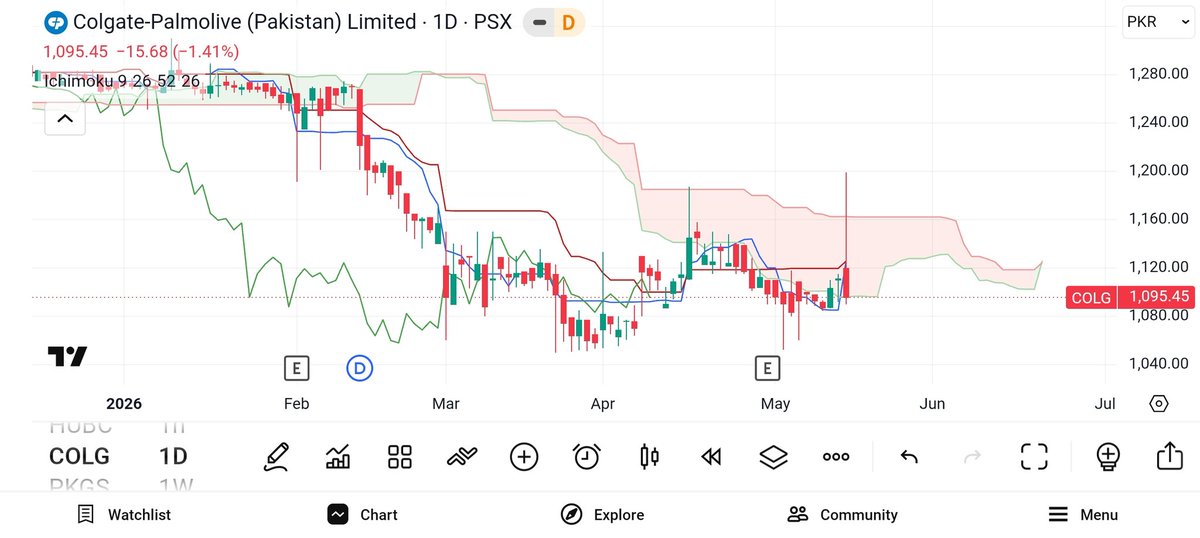Click the 1,280.00 price axis label
Screen dimensions: 1200x538
(x=1159, y=74)
